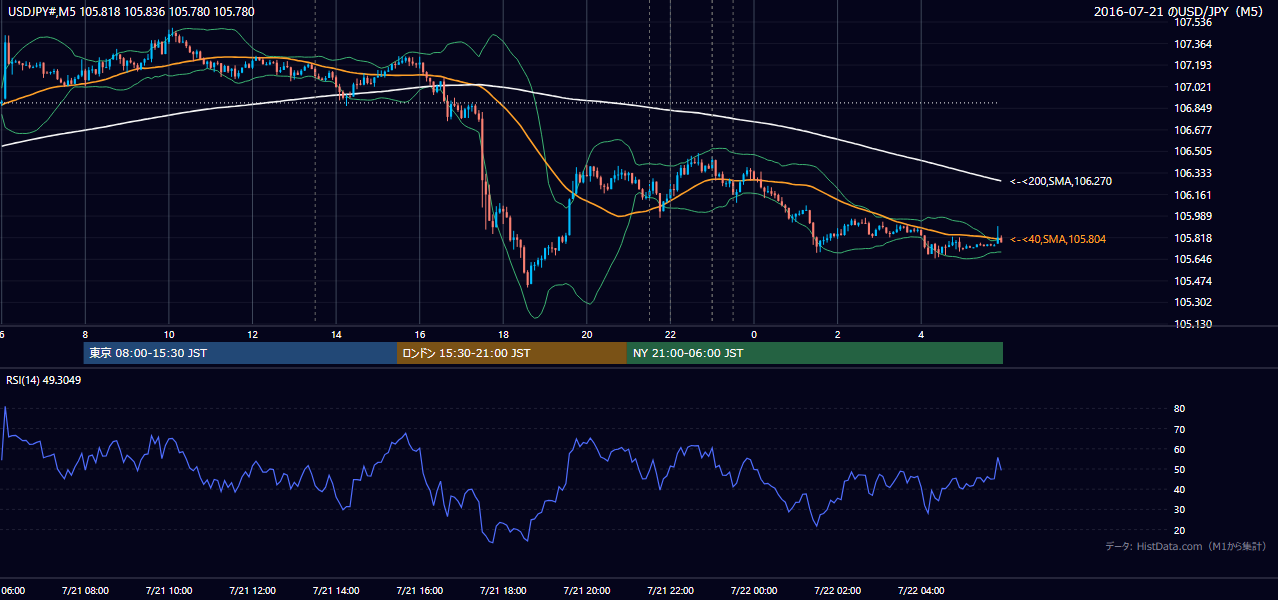Click the 7/21 22:00 time axis label
This screenshot has width=1278, height=600.
tap(670, 591)
